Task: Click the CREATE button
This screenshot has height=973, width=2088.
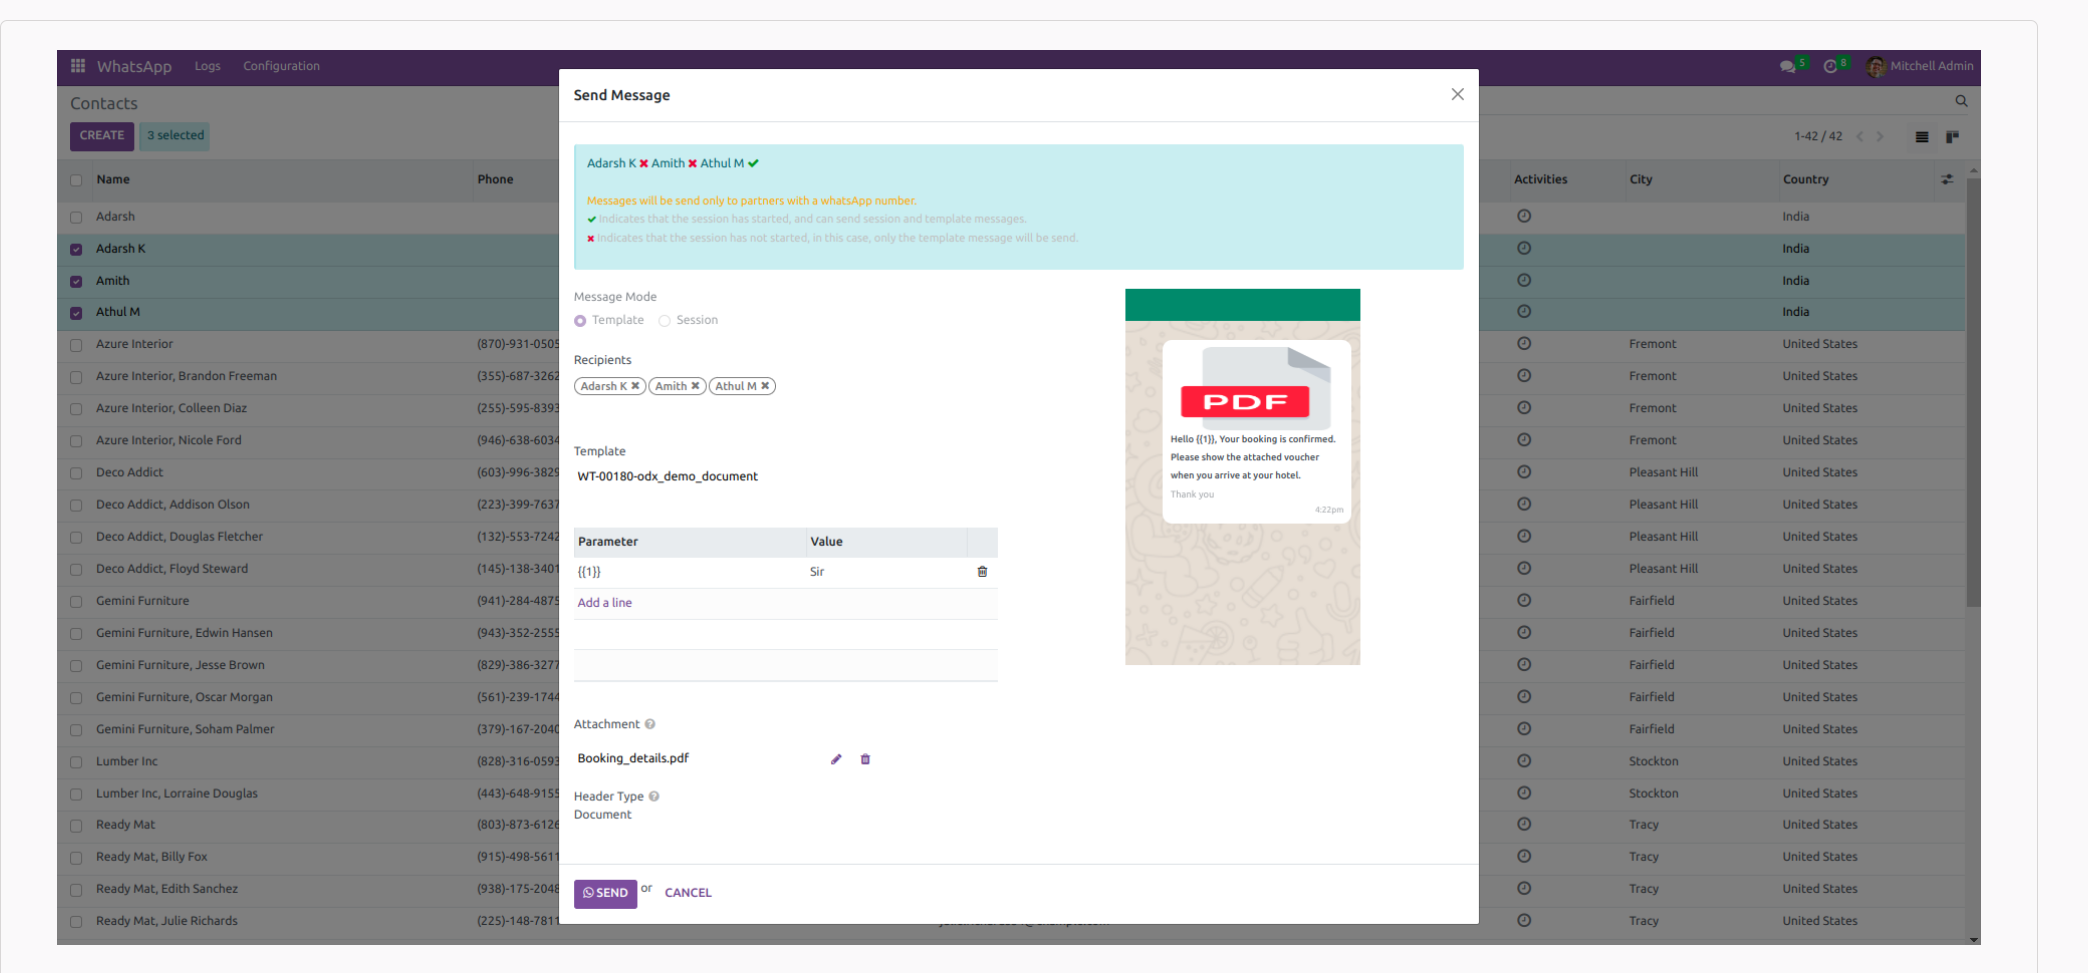Action: (102, 136)
